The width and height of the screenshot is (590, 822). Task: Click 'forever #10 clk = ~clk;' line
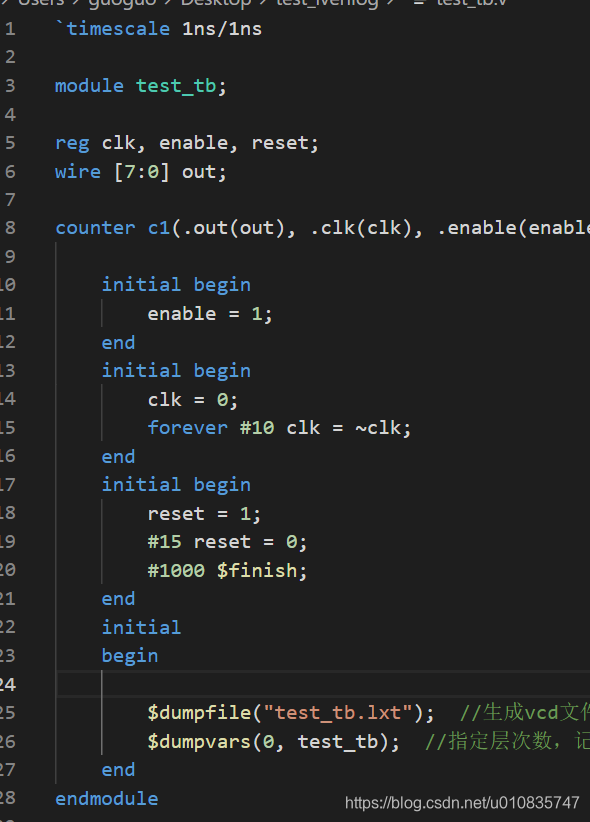pyautogui.click(x=279, y=428)
